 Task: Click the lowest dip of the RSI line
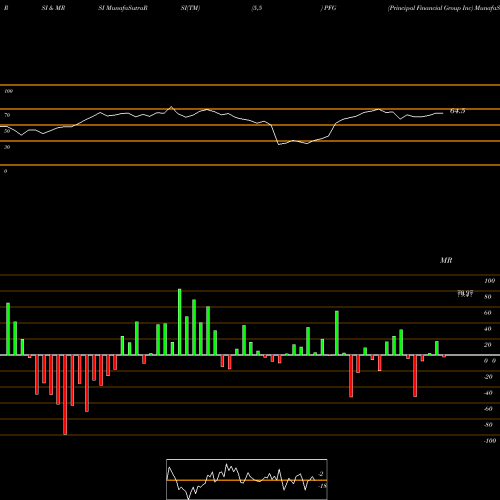(x=279, y=144)
